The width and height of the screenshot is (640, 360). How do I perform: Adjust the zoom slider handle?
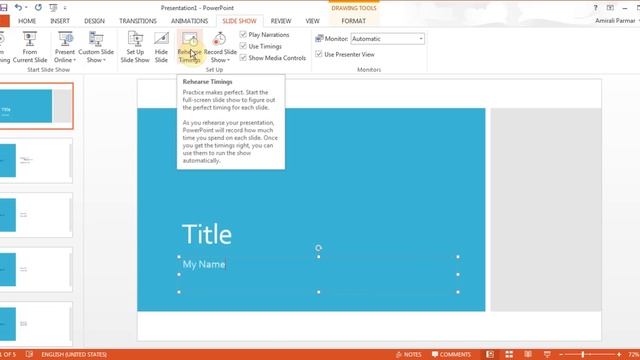(583, 354)
